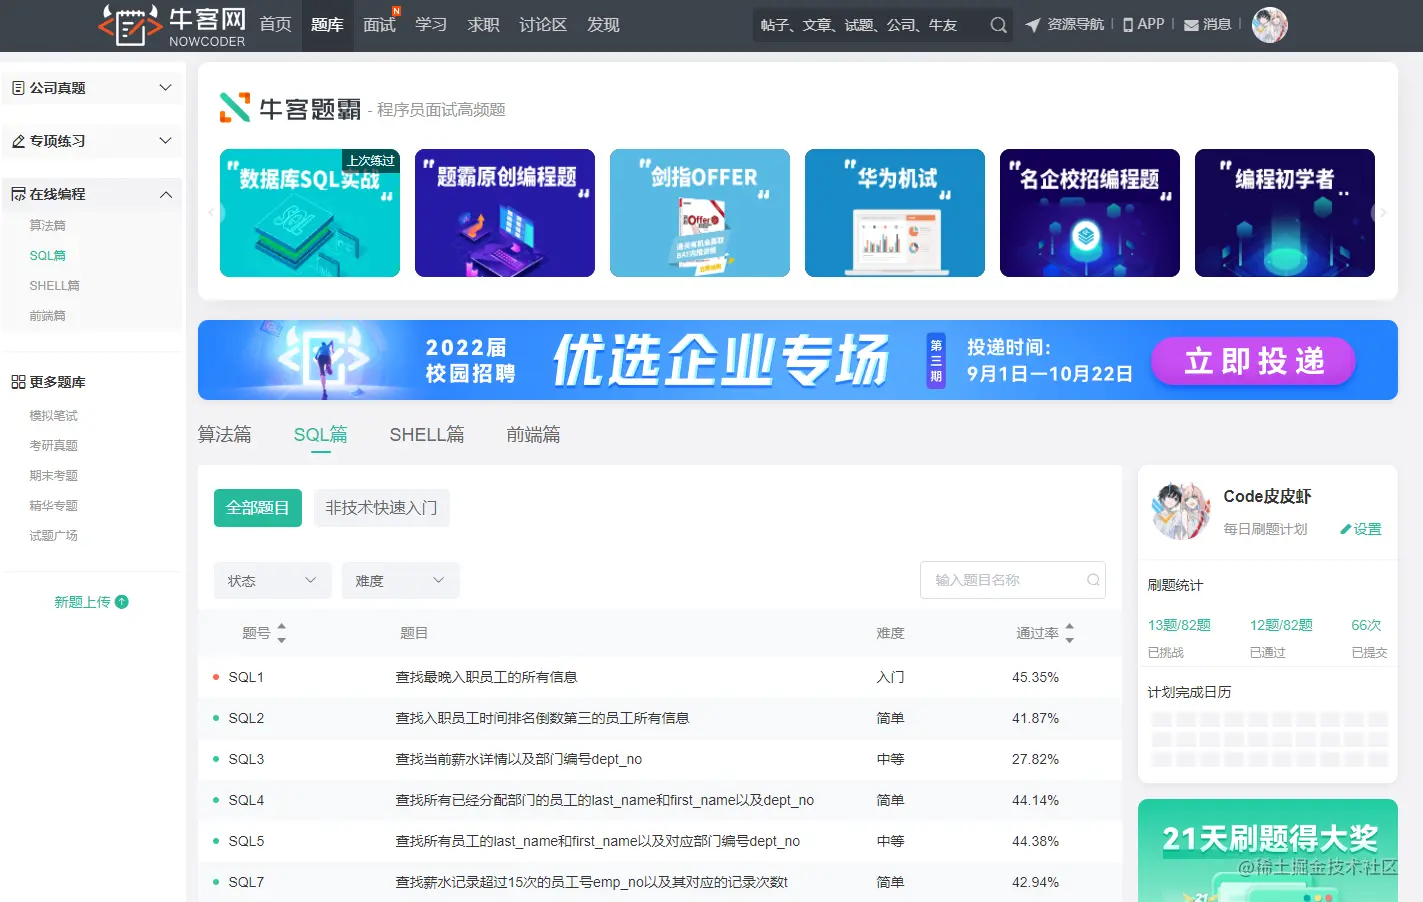Click 13题/82题 已挑战 stat
1423x902 pixels.
(1179, 637)
